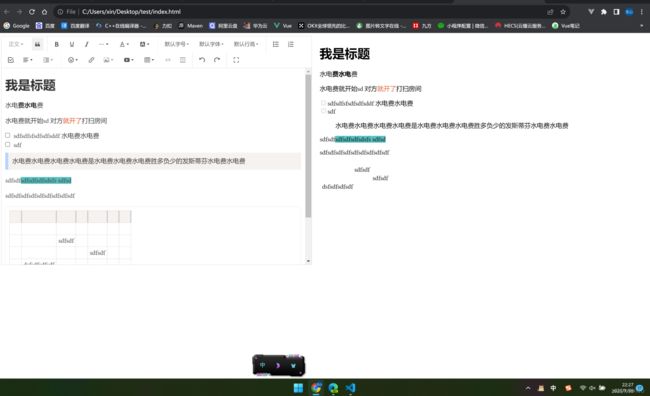
Task: Enter fullscreen editor mode
Action: tap(236, 60)
